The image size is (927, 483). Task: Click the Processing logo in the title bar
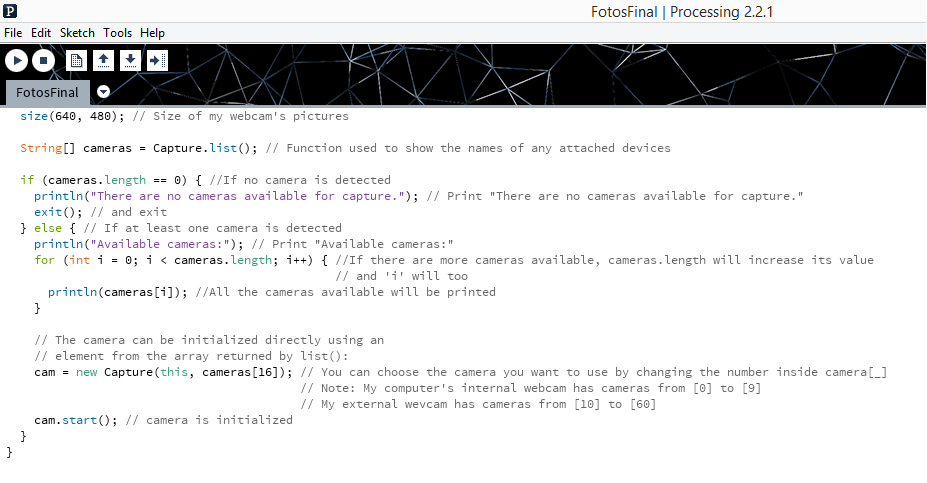tap(10, 11)
